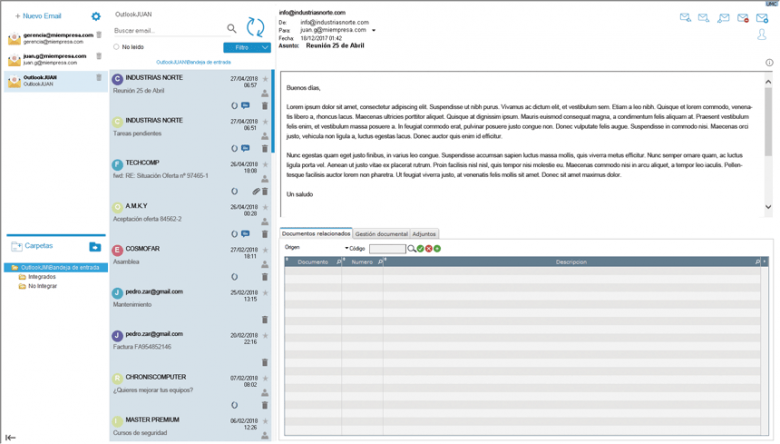Toggle the No leído radio button
Image resolution: width=780 pixels, height=444 pixels.
(x=117, y=46)
